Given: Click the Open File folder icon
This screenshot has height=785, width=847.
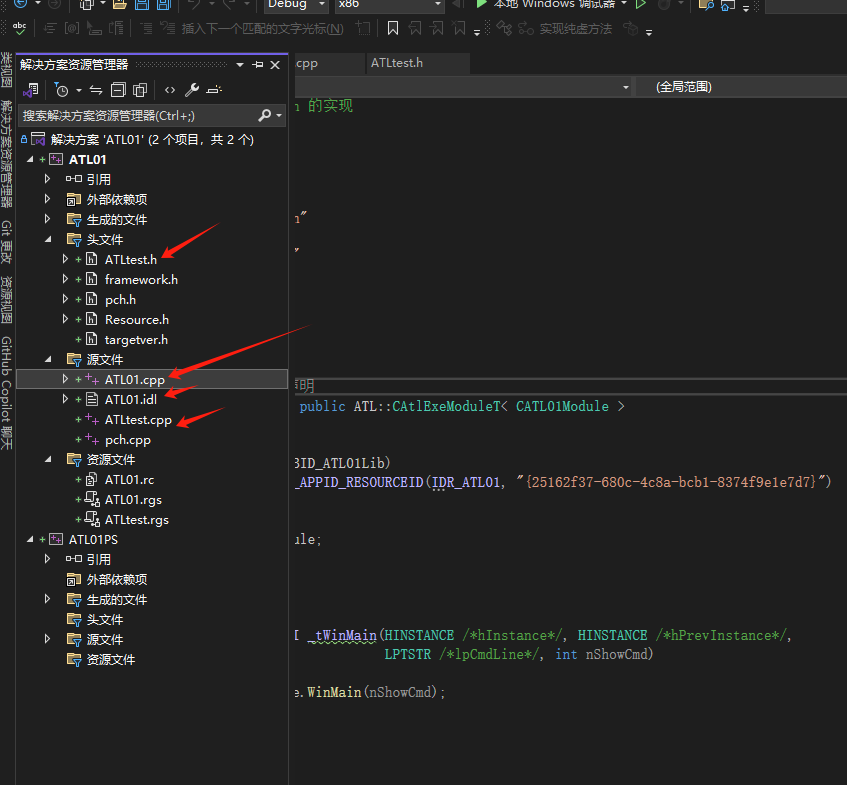Looking at the screenshot, I should click(x=120, y=5).
